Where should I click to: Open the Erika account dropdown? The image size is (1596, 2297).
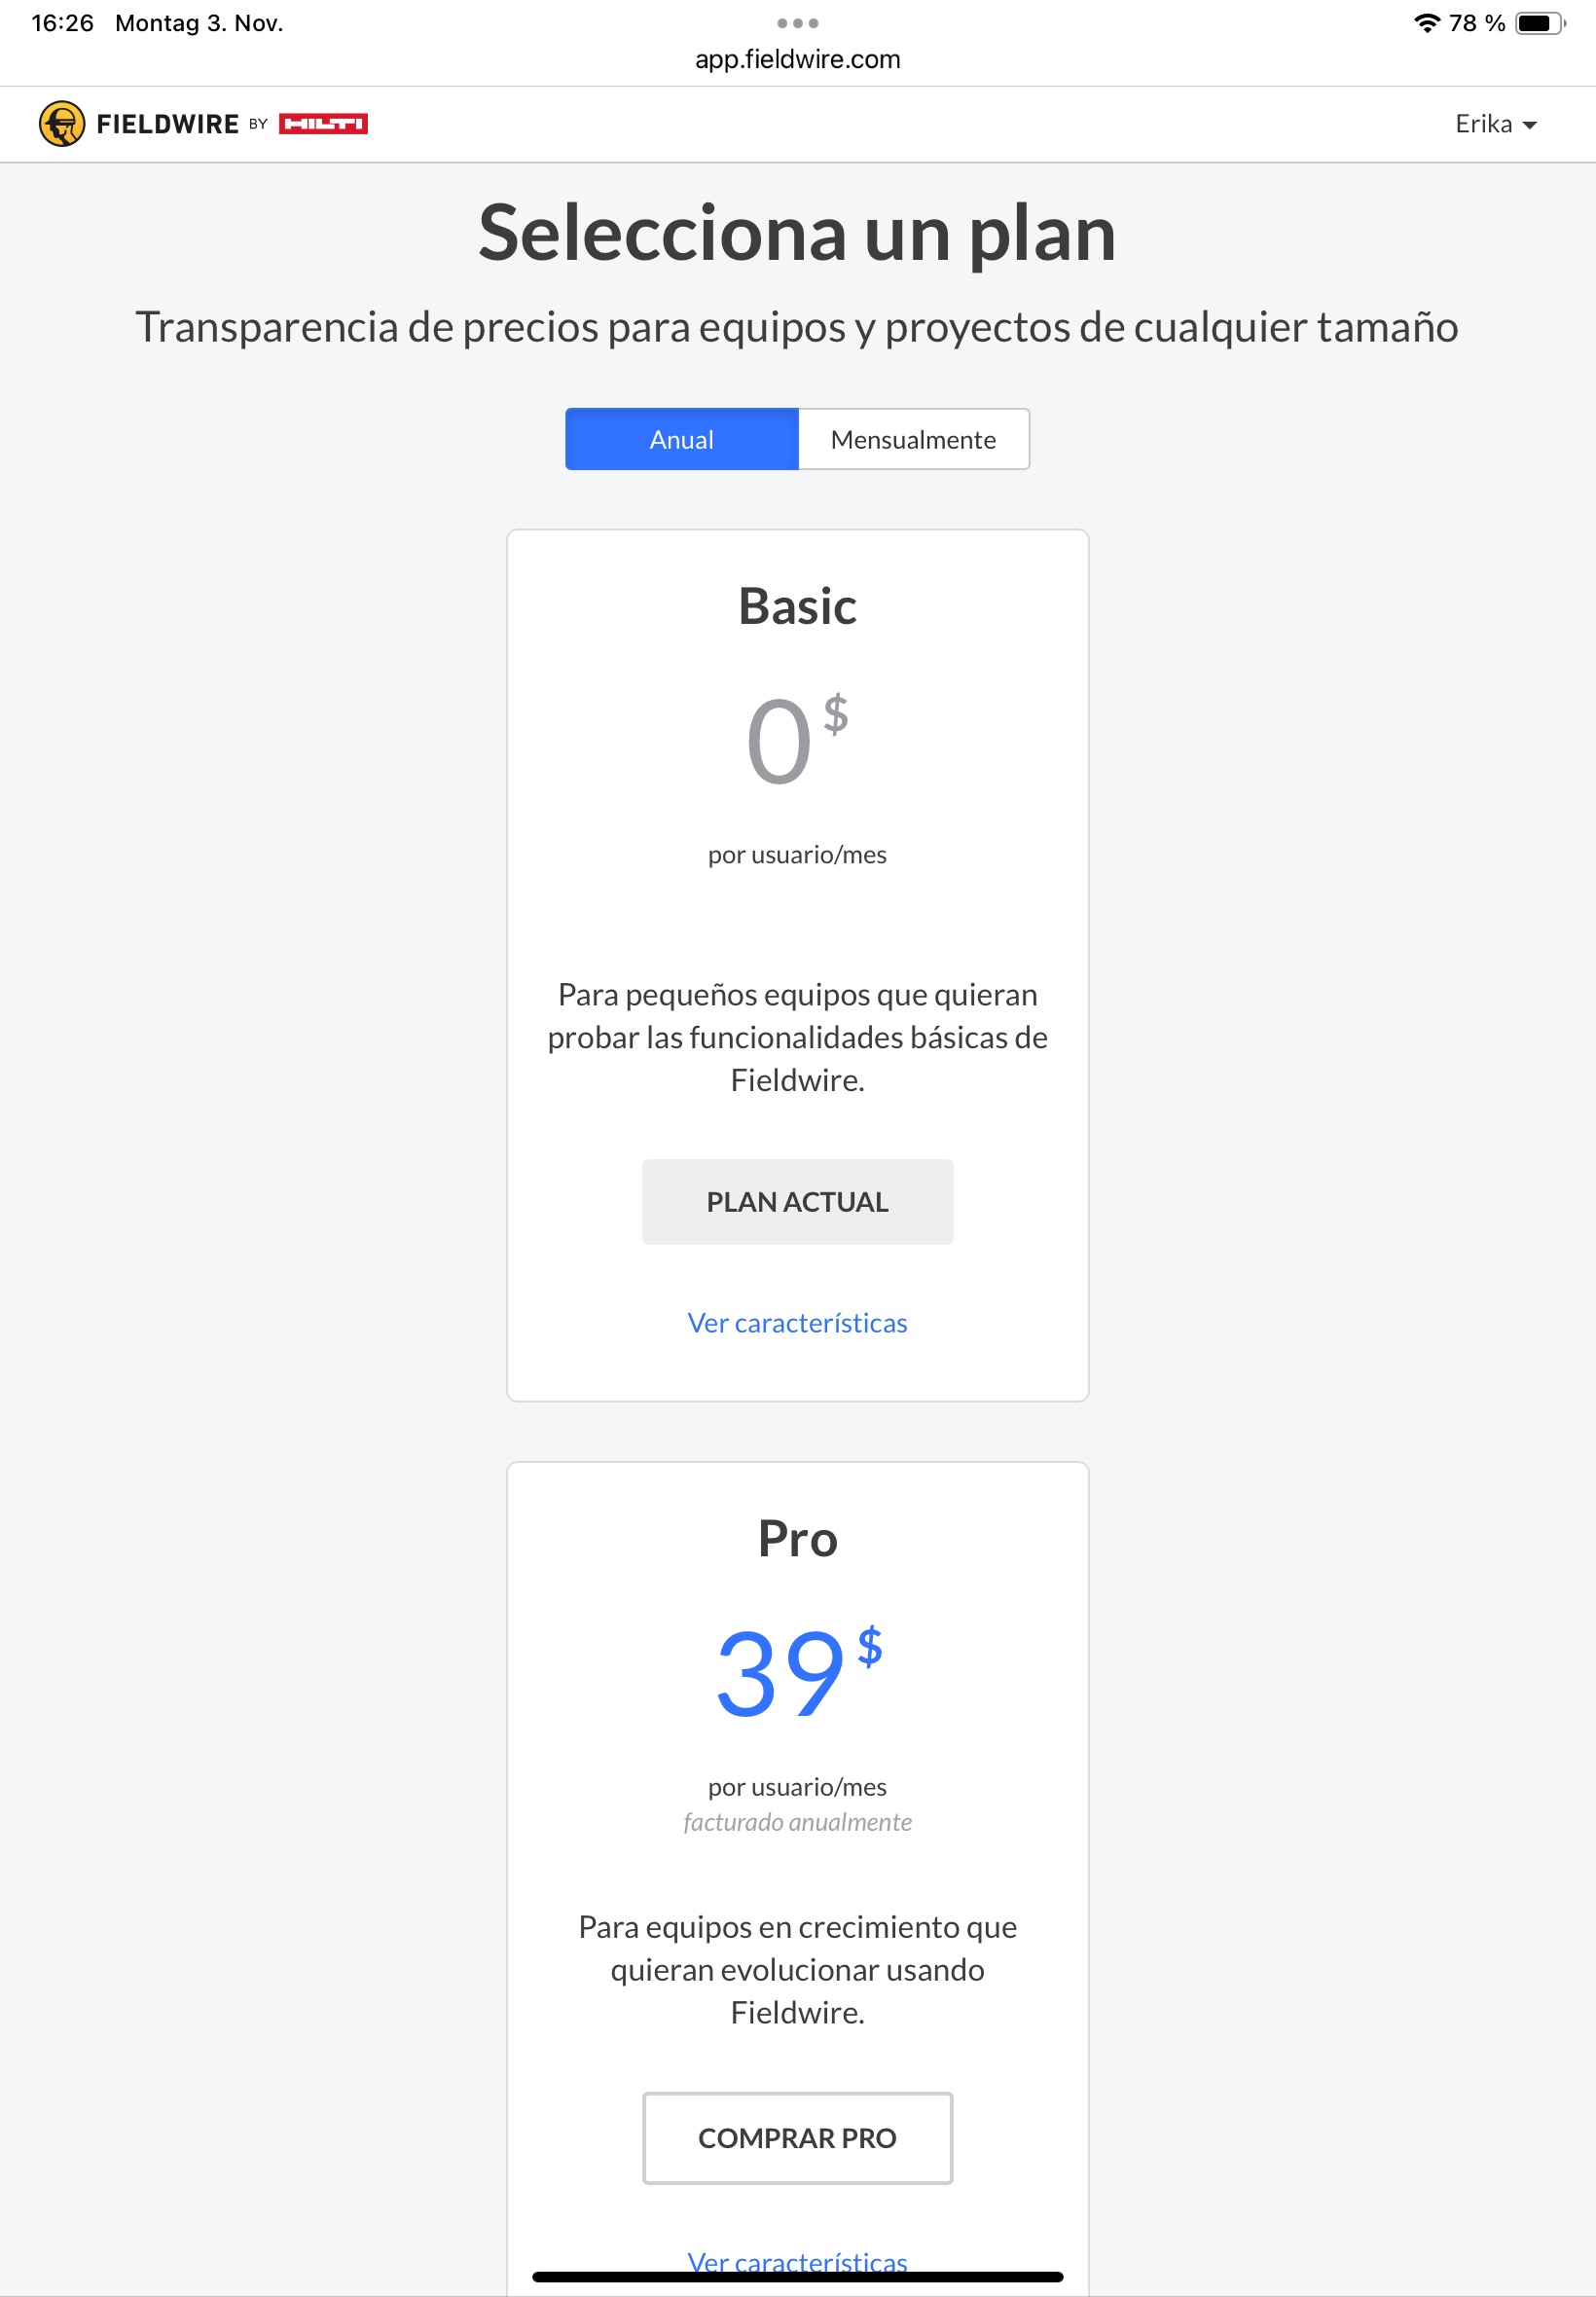pos(1494,124)
